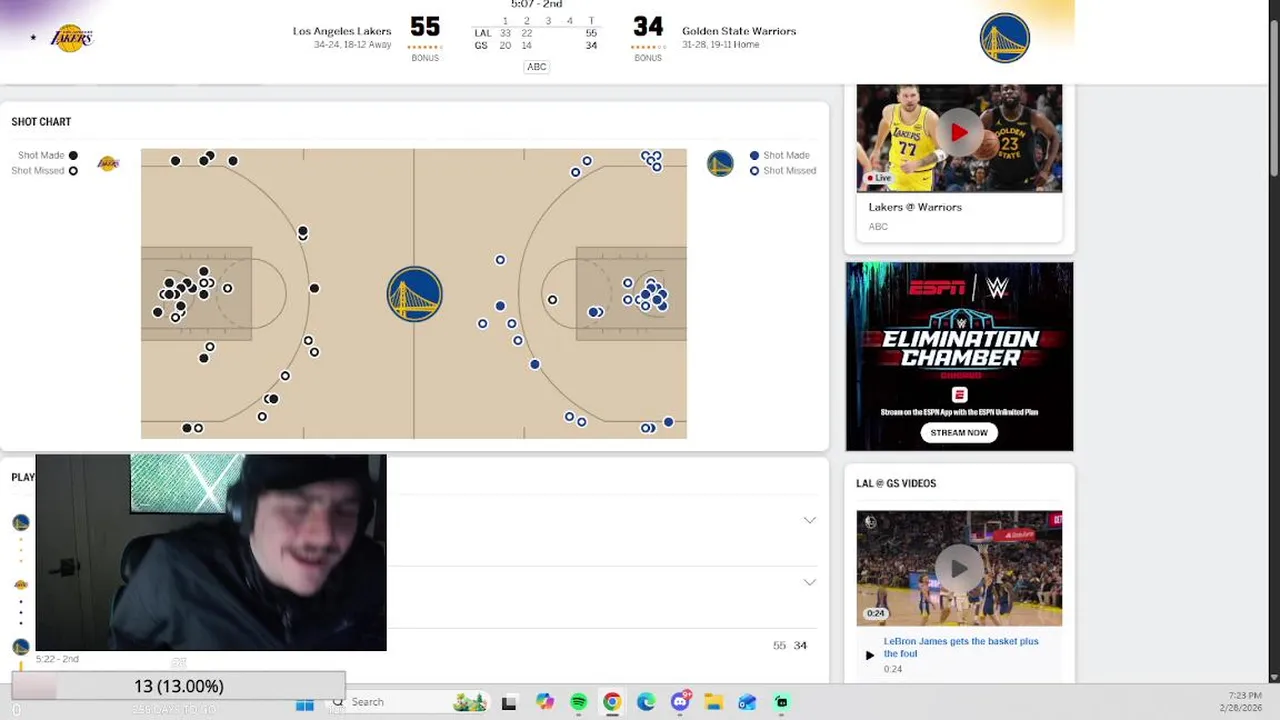Click the LAL row in the quarter score table
The width and height of the screenshot is (1280, 720).
pos(535,33)
